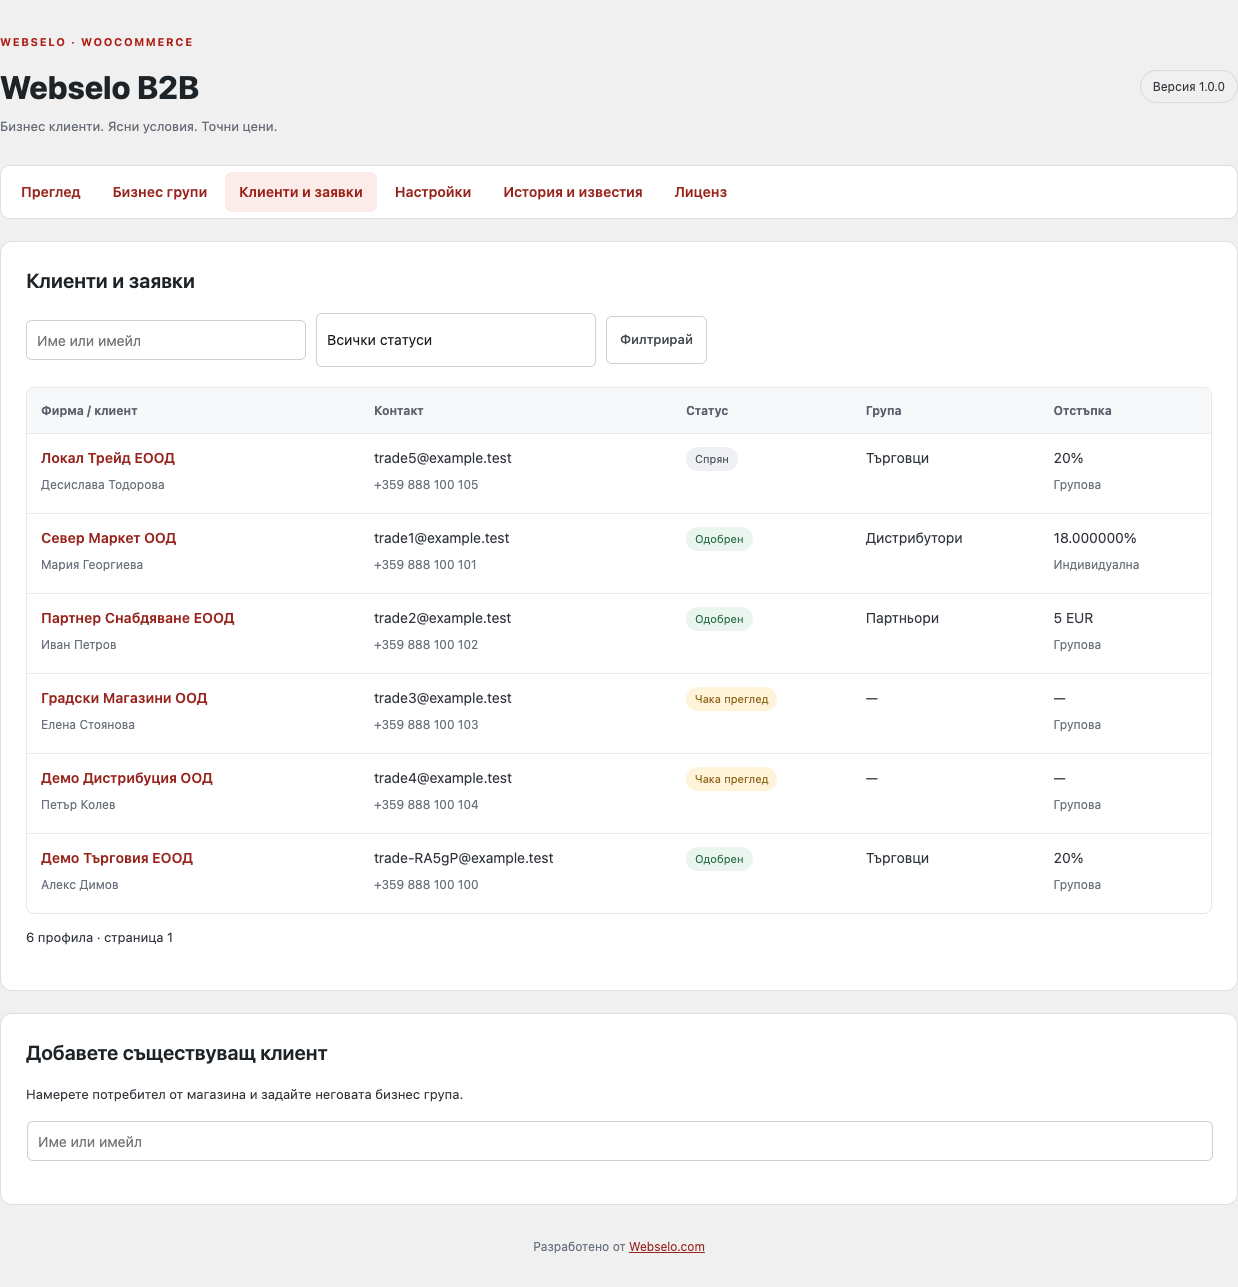Click email trade3@example.test
This screenshot has height=1287, width=1238.
[443, 698]
